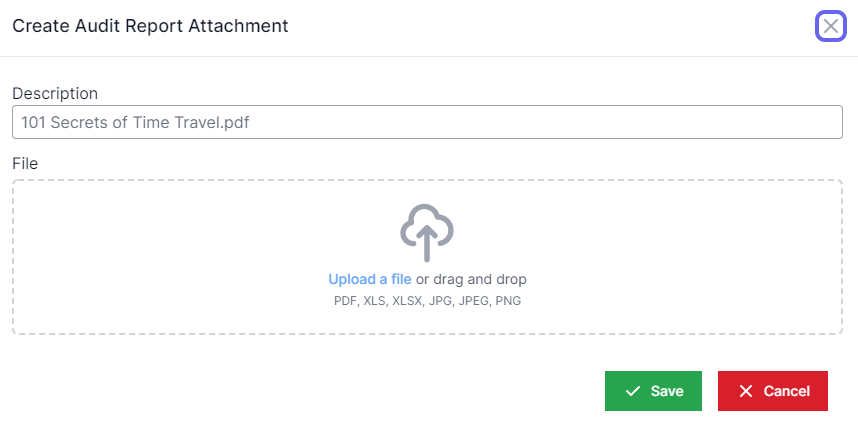The height and width of the screenshot is (445, 858).
Task: Click the 'or drag and drop' text
Action: pos(471,279)
